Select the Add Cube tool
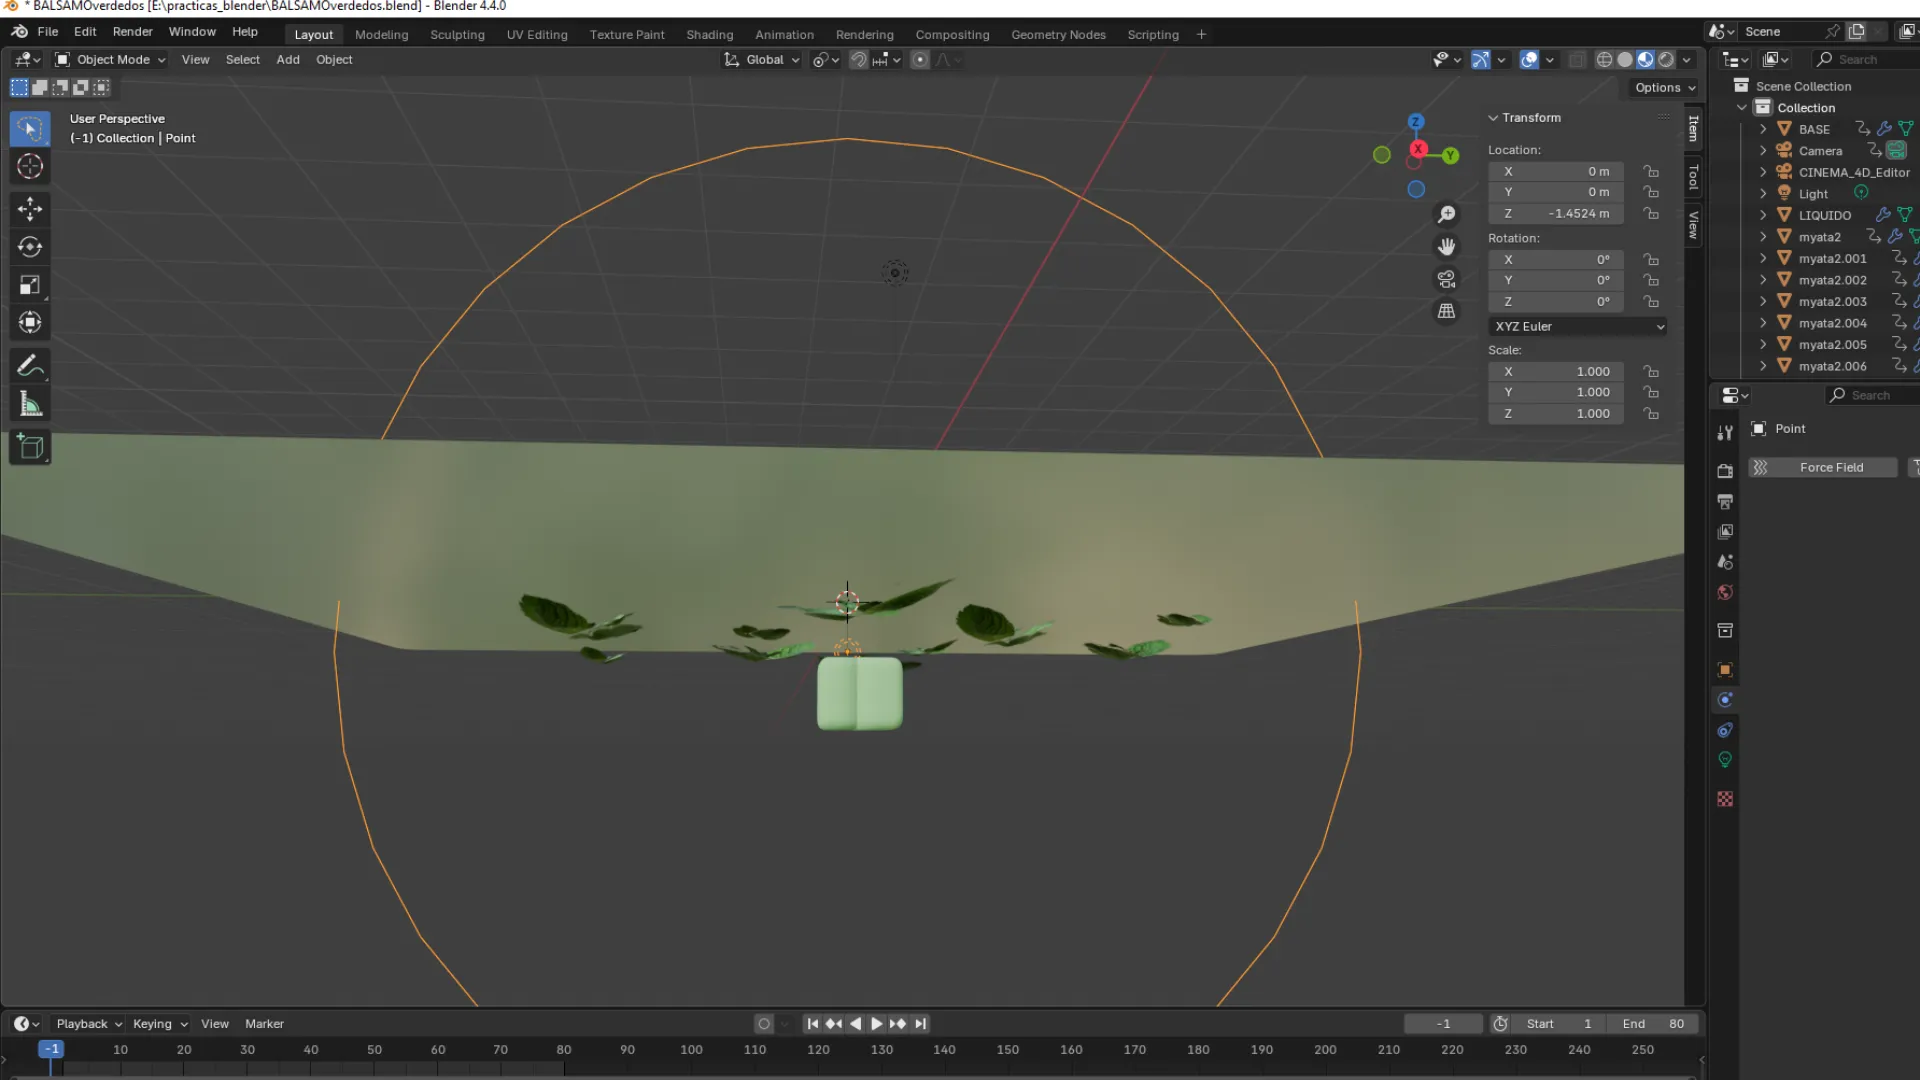 pyautogui.click(x=30, y=448)
